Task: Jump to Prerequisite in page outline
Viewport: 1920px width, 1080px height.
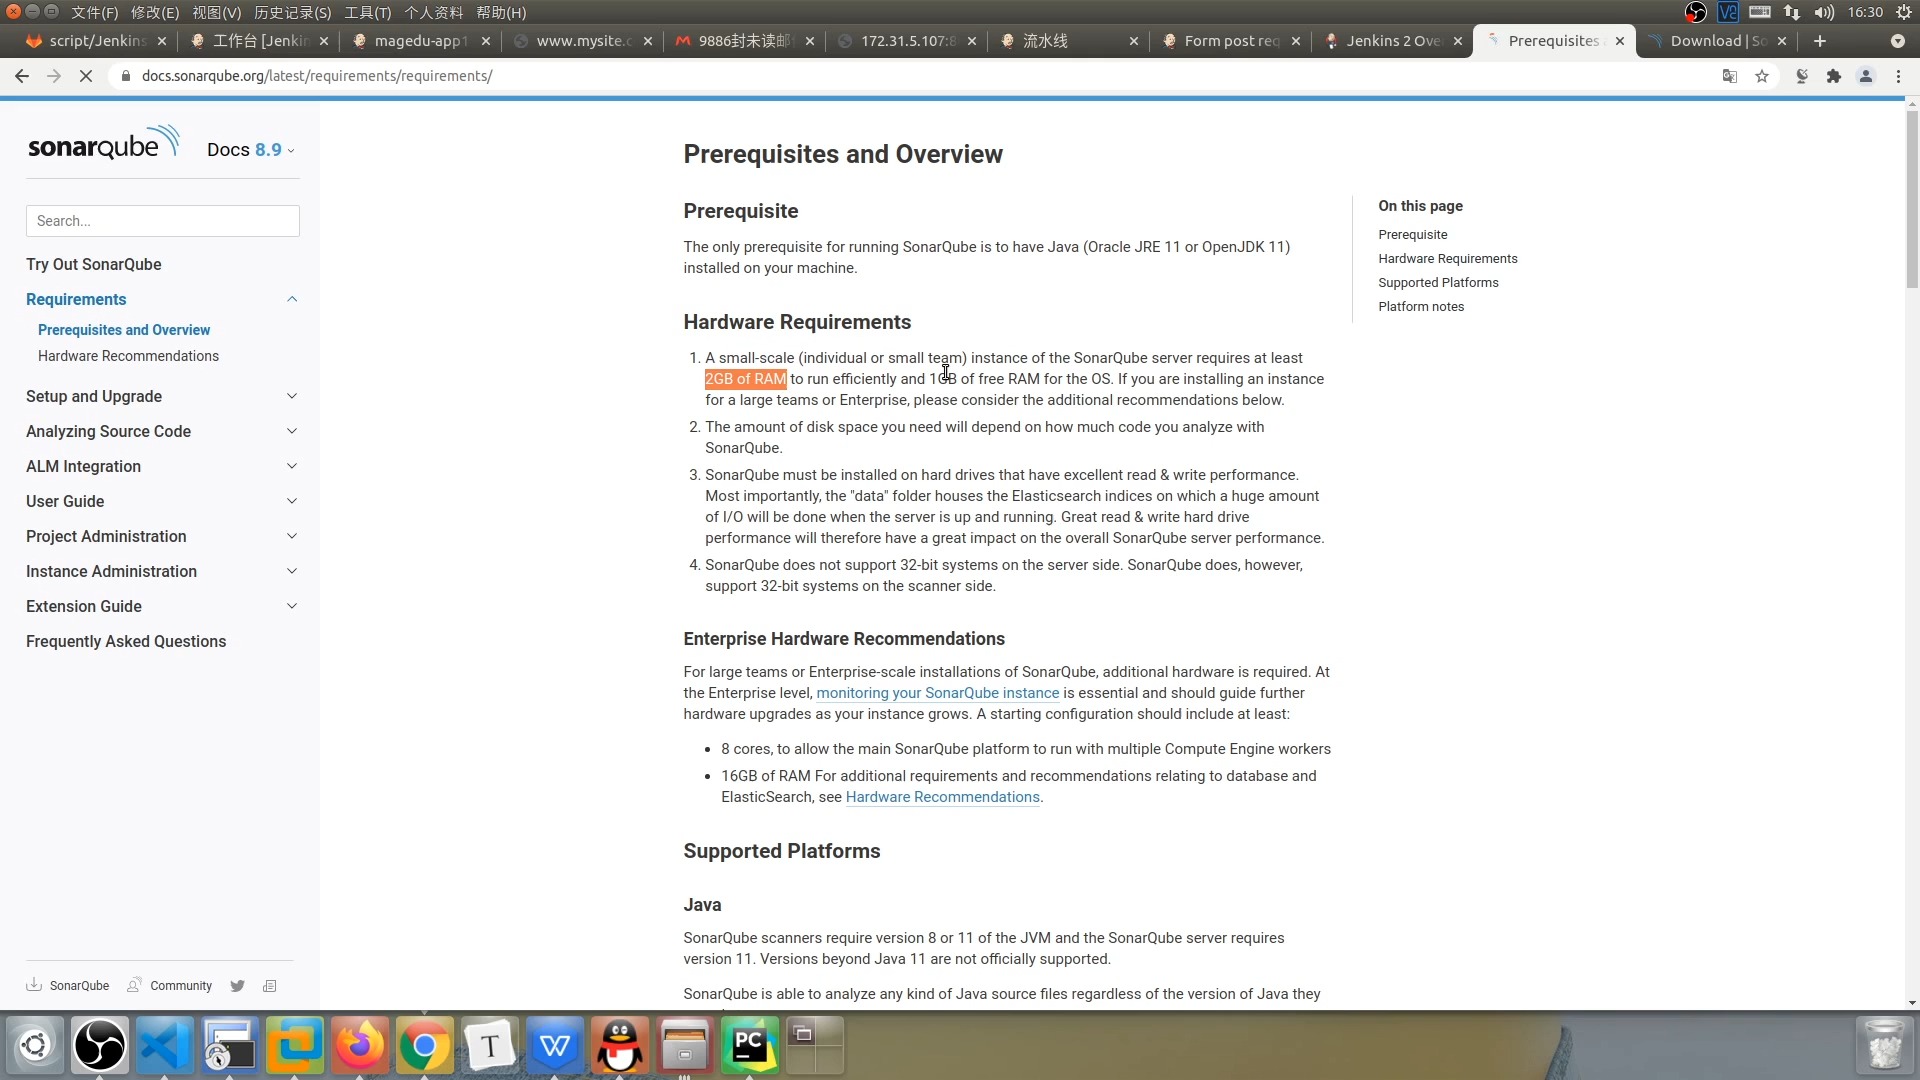Action: tap(1412, 235)
